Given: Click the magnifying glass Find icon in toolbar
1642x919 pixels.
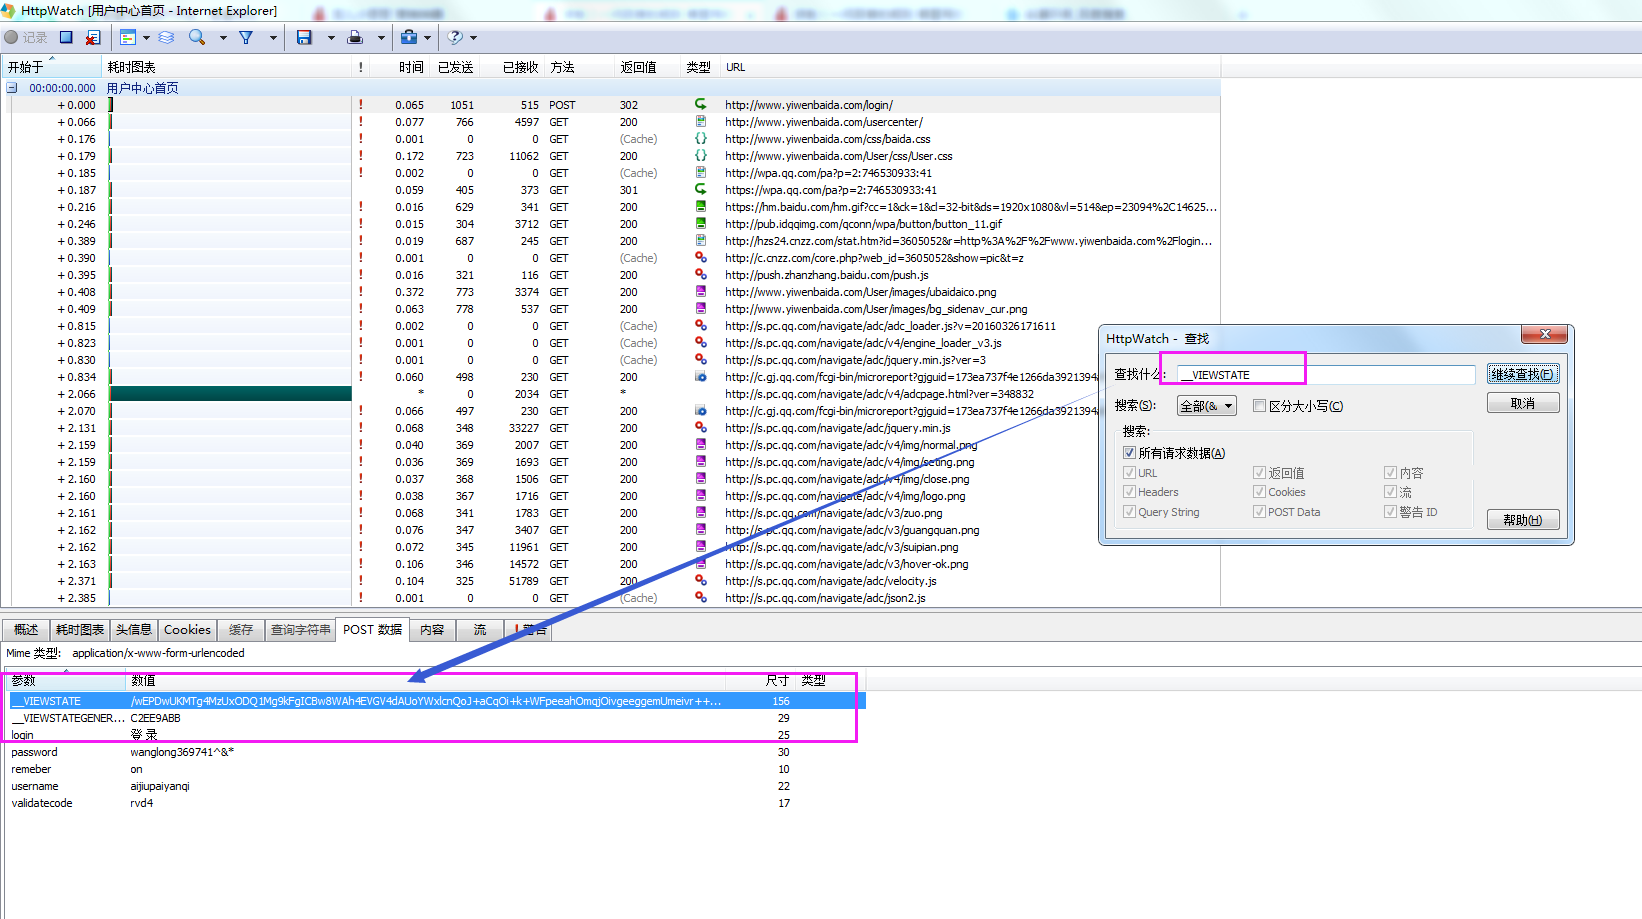Looking at the screenshot, I should (197, 37).
